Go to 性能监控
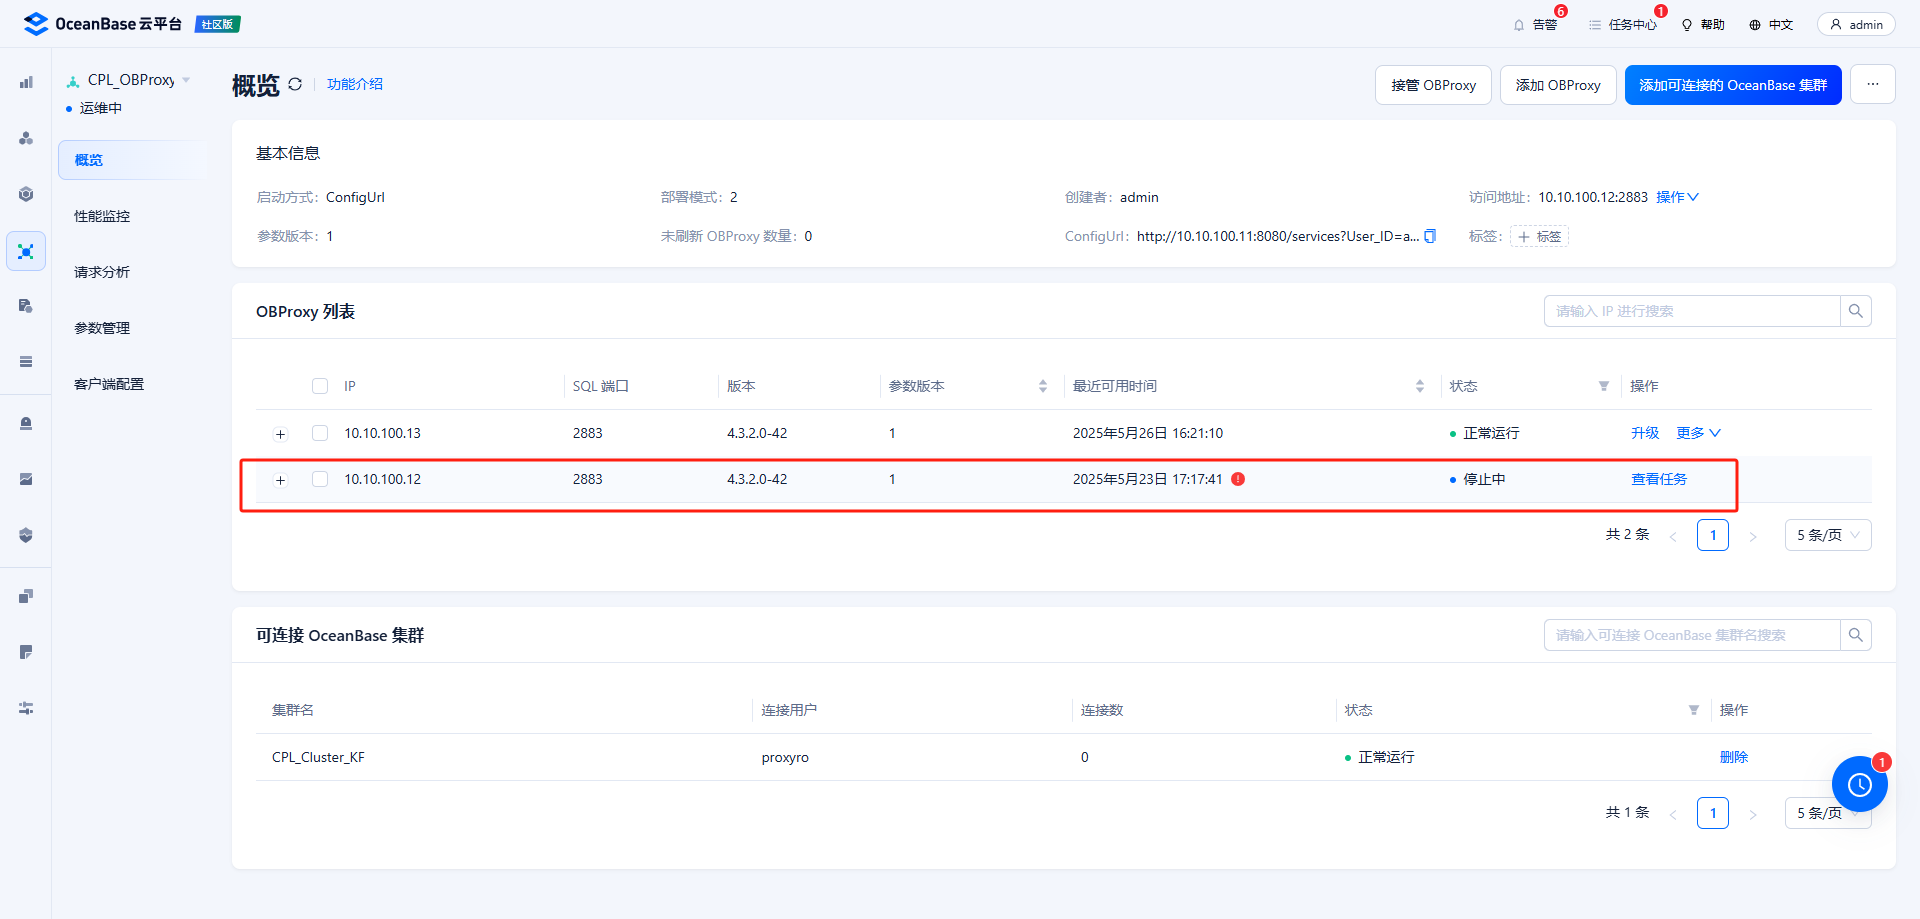 click(x=102, y=216)
